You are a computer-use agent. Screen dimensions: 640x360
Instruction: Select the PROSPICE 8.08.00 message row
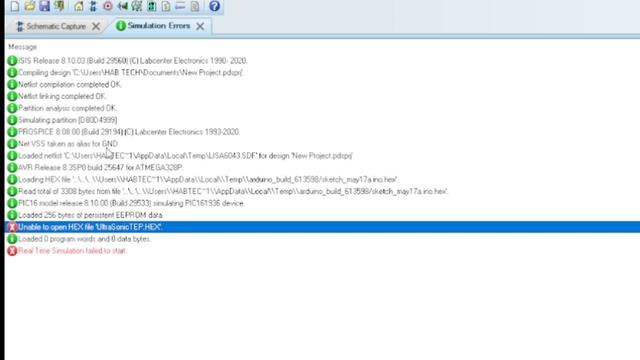click(124, 132)
